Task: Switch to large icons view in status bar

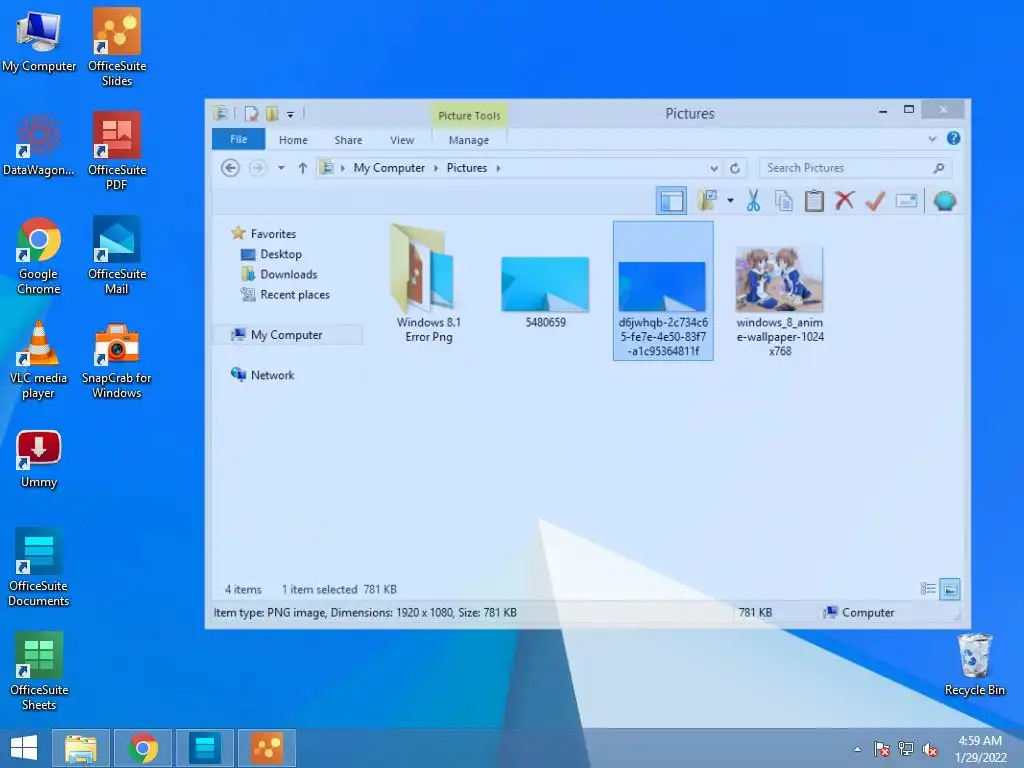Action: [x=950, y=590]
